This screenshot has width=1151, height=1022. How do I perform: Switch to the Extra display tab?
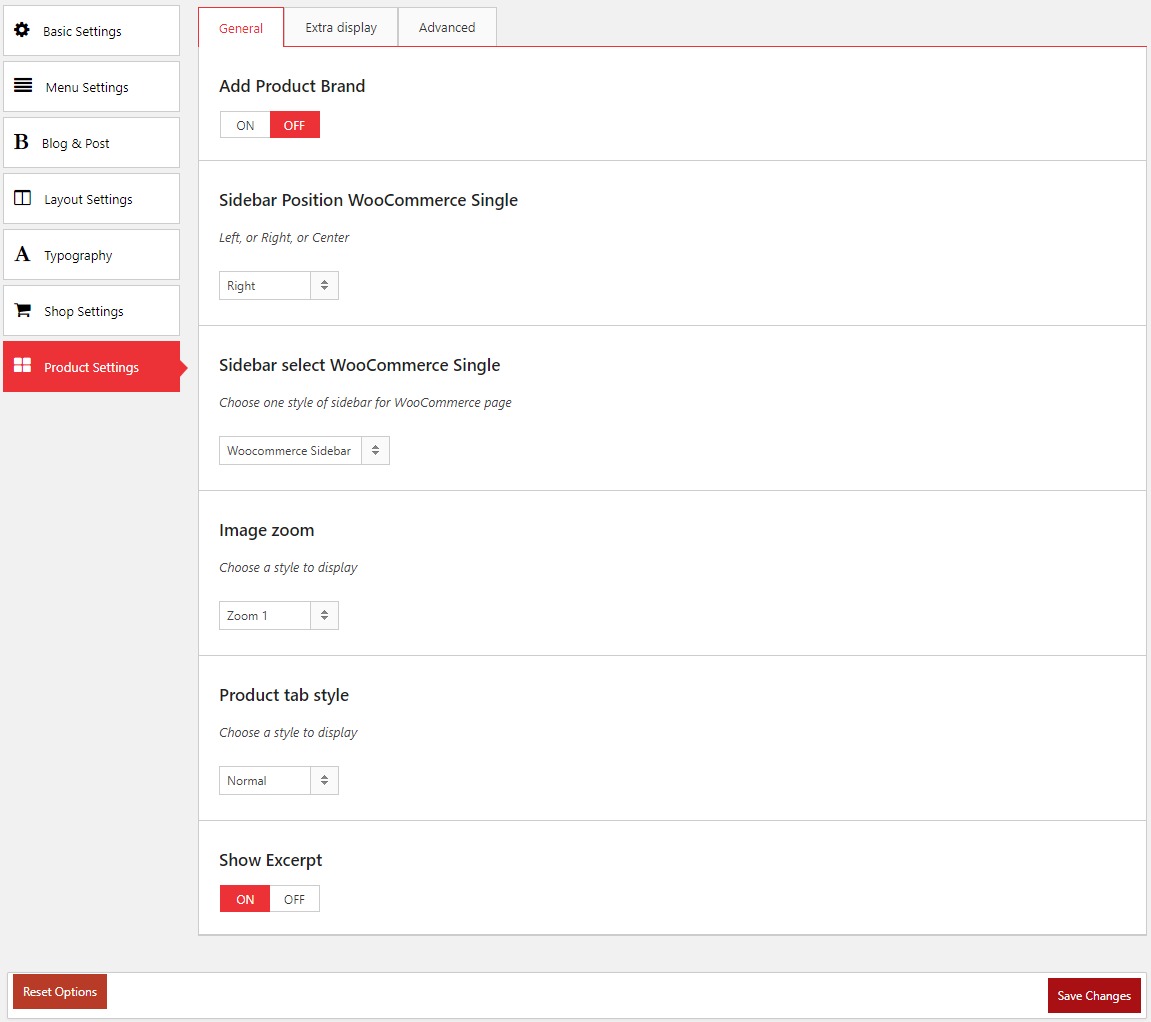point(341,28)
